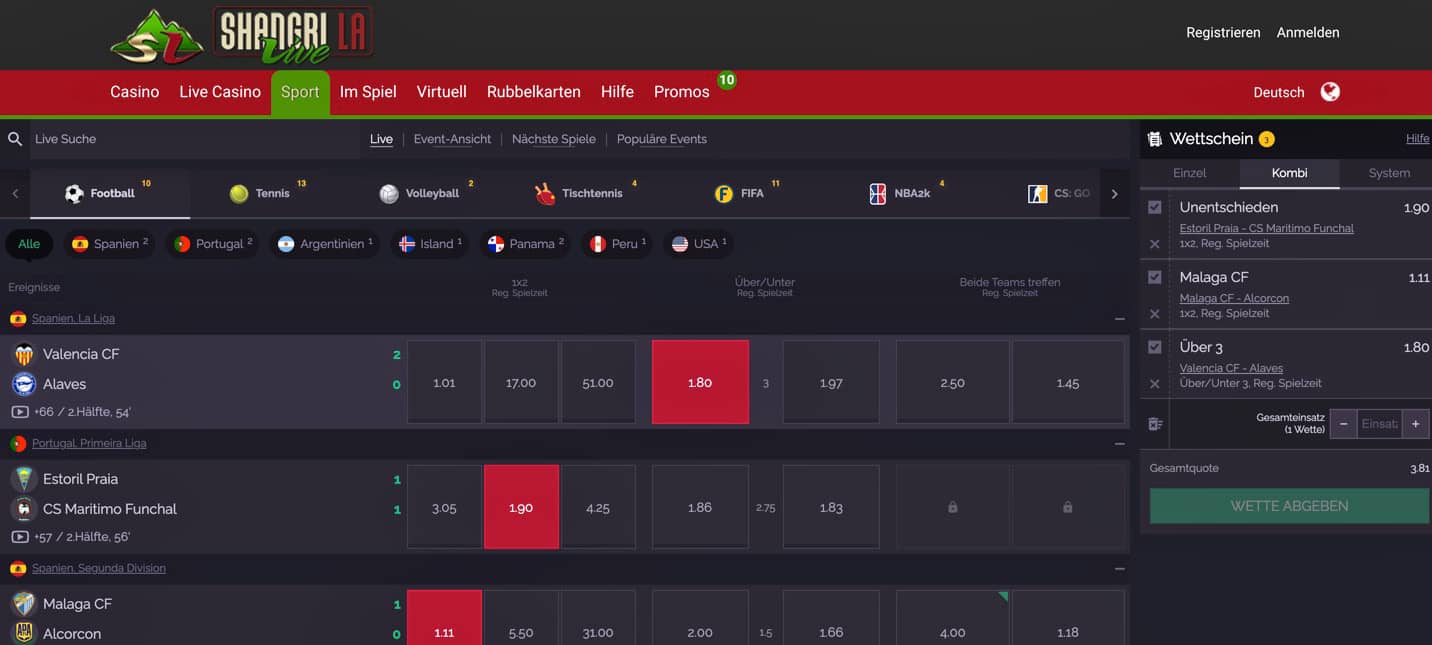The image size is (1432, 645).
Task: Click the Registrieren link
Action: tap(1223, 33)
